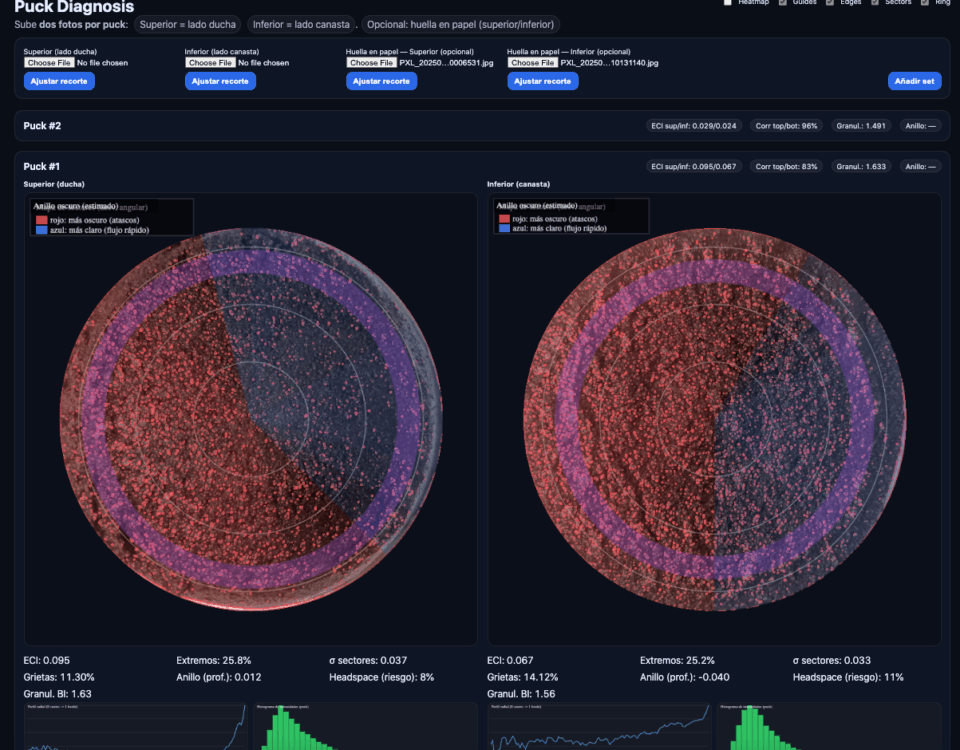Click Ajustar recorte under Inferior (lado canasta)
Image resolution: width=960 pixels, height=750 pixels.
[220, 81]
